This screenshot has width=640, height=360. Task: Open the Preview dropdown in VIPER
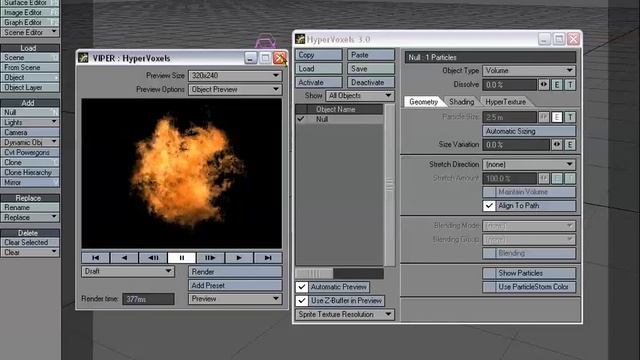(235, 299)
